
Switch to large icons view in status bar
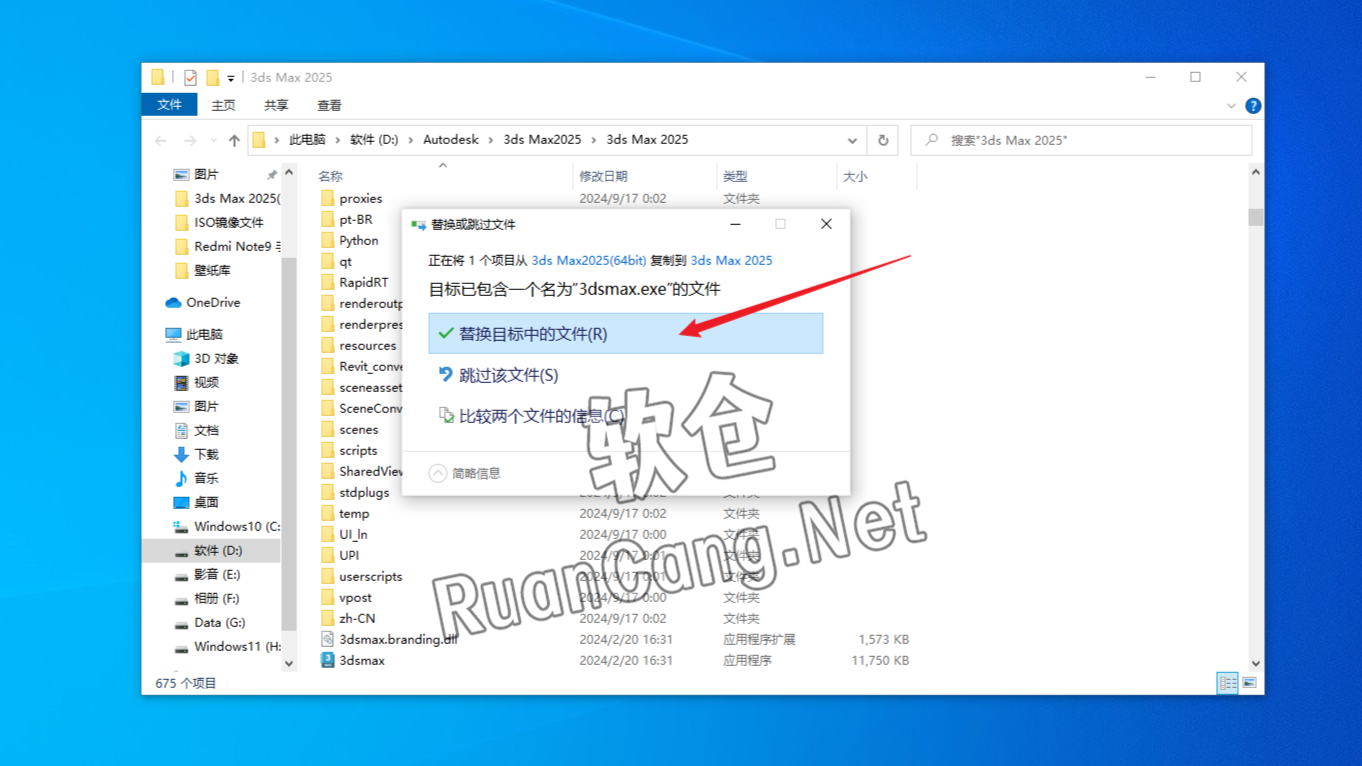point(1249,683)
